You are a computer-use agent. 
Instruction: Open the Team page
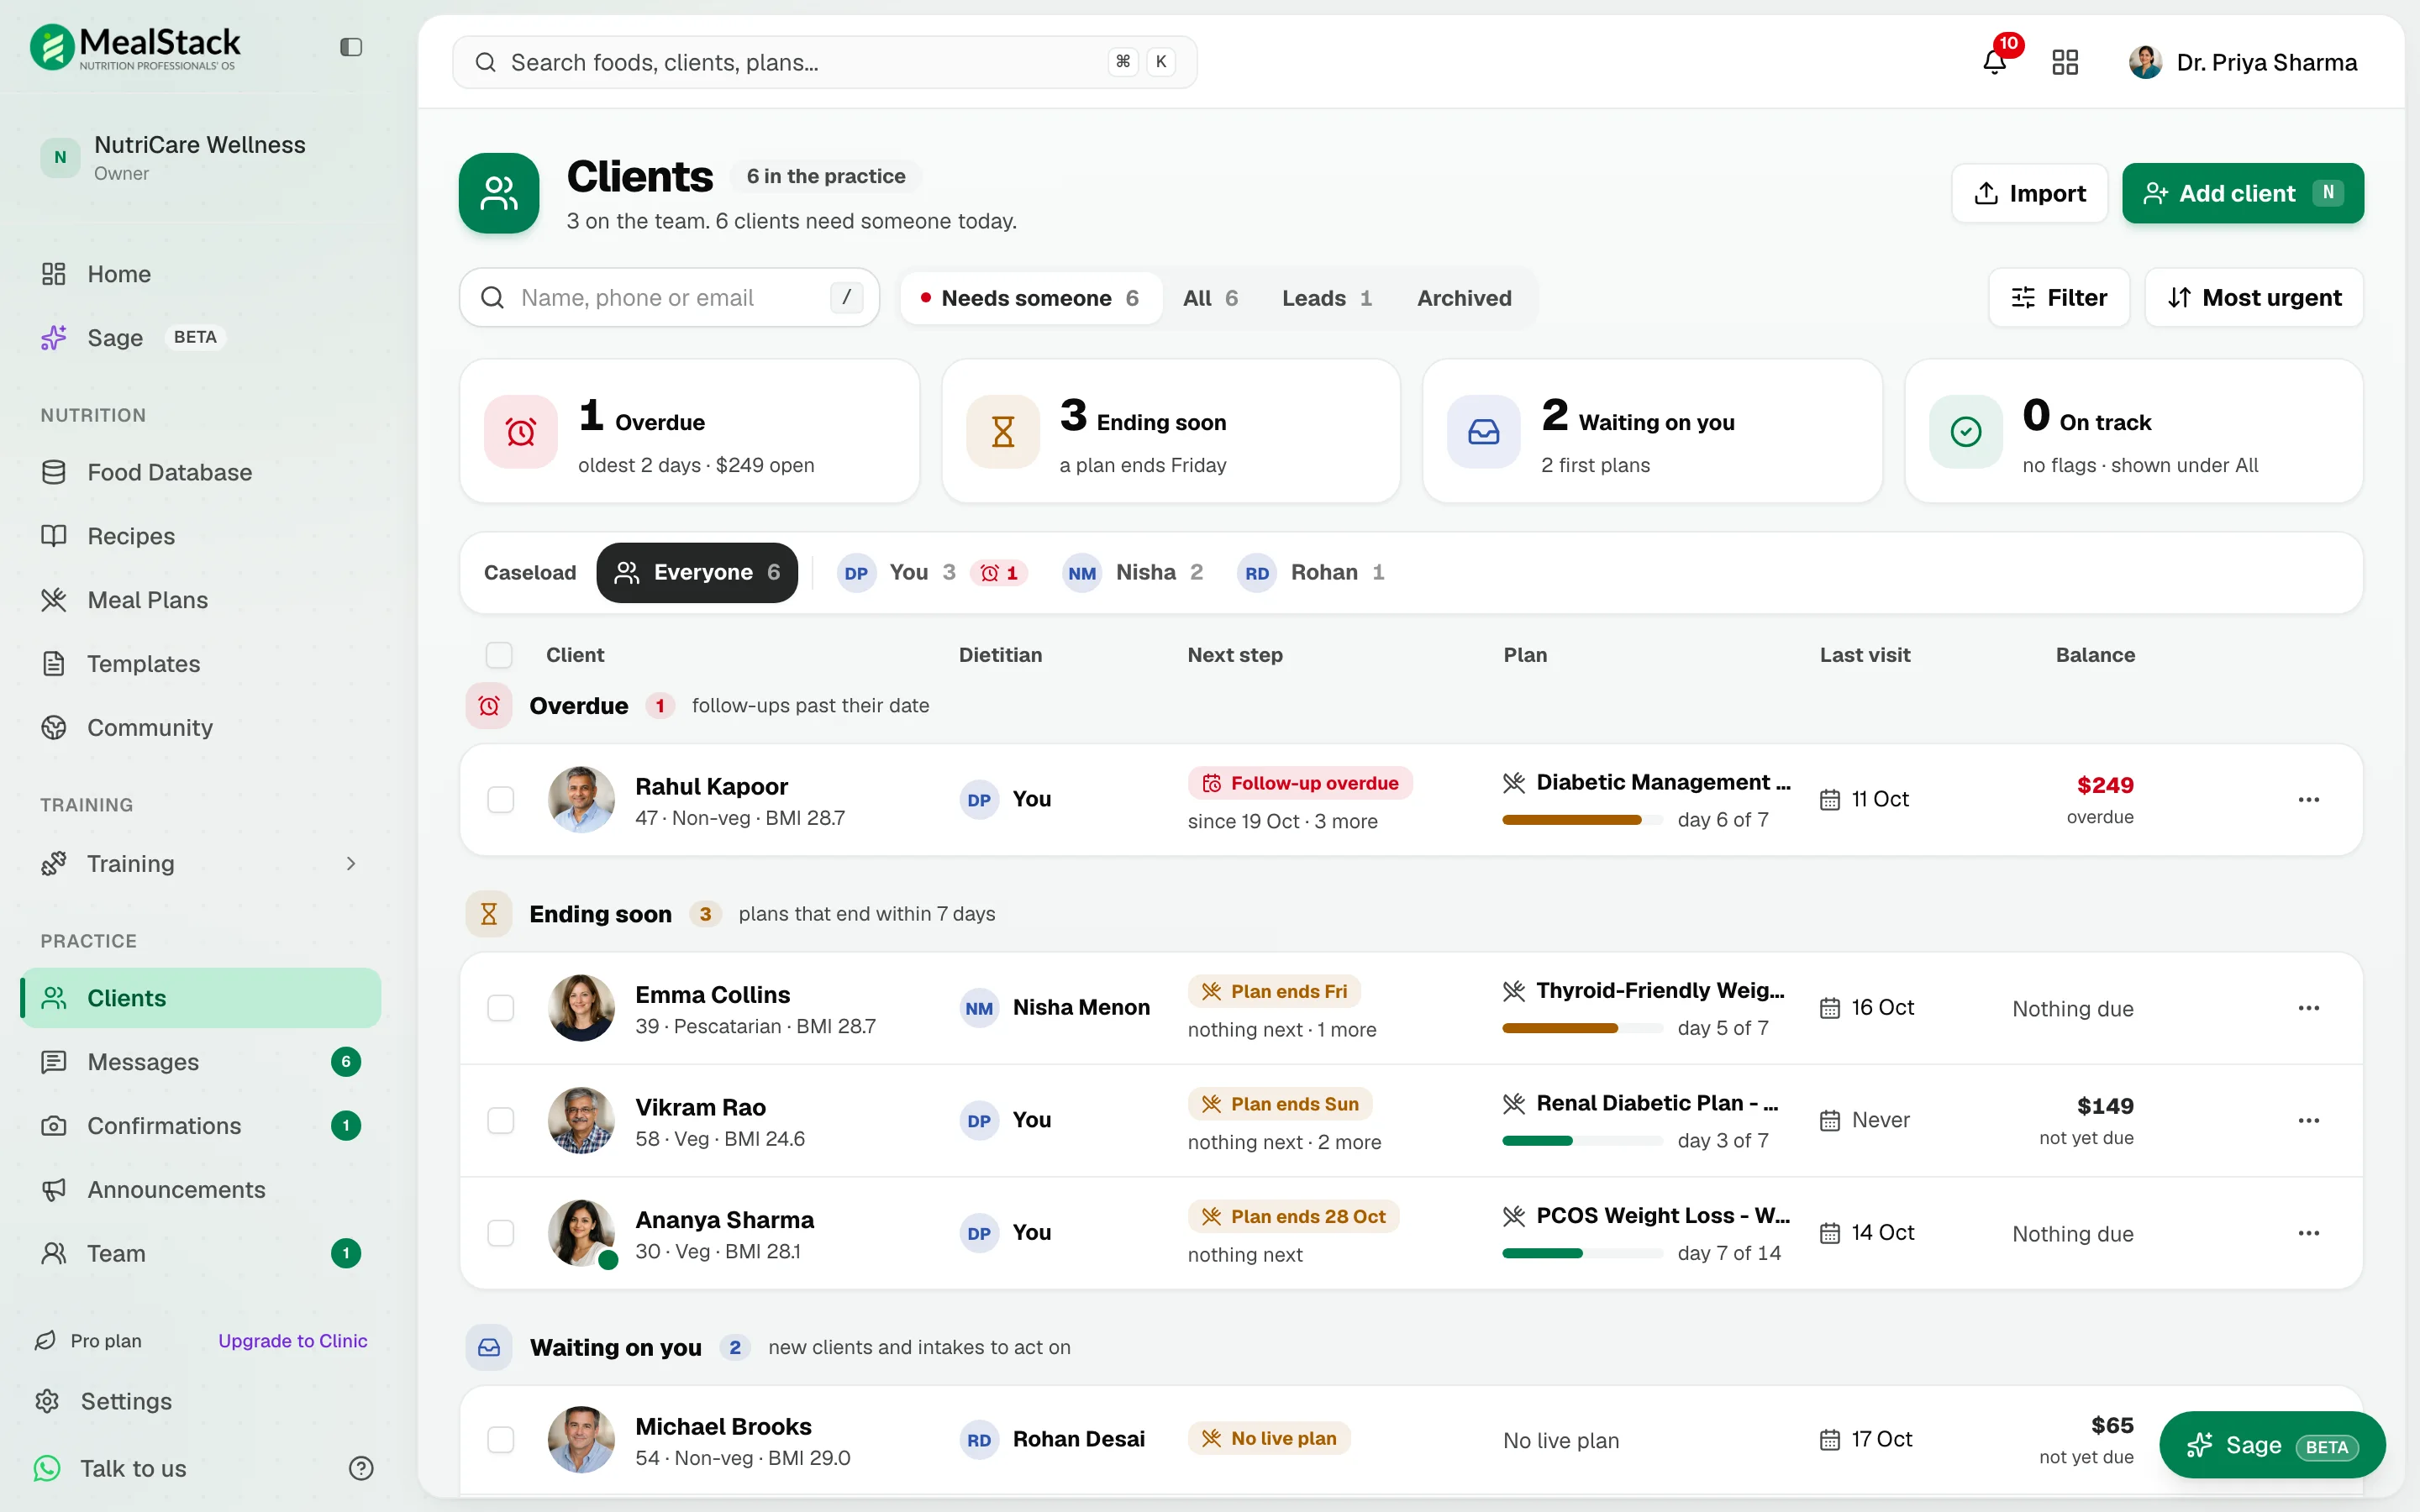[x=200, y=1254]
